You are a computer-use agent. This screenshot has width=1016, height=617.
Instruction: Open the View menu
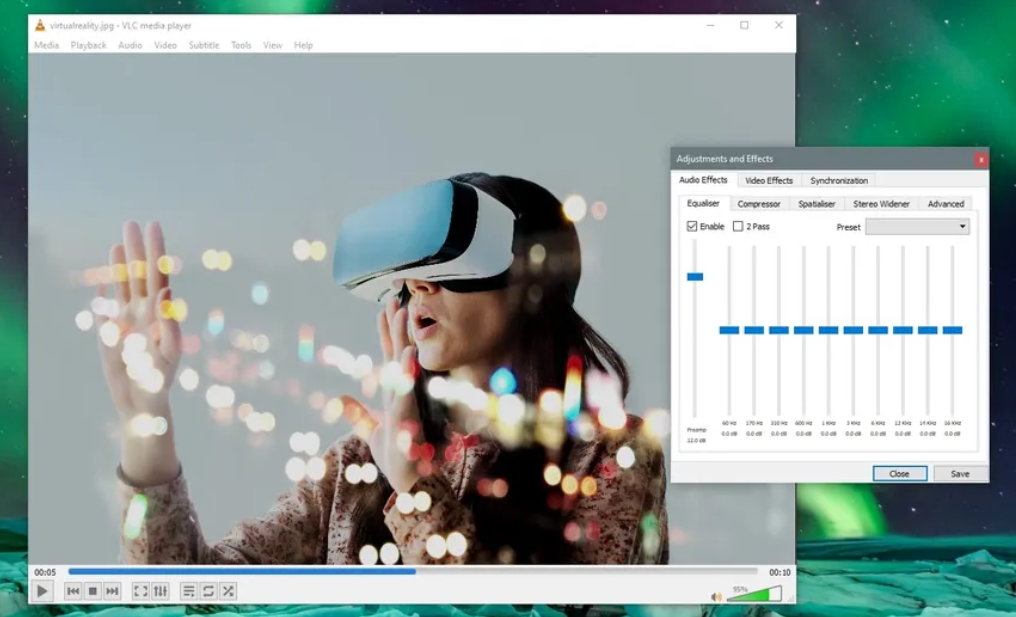pyautogui.click(x=273, y=45)
